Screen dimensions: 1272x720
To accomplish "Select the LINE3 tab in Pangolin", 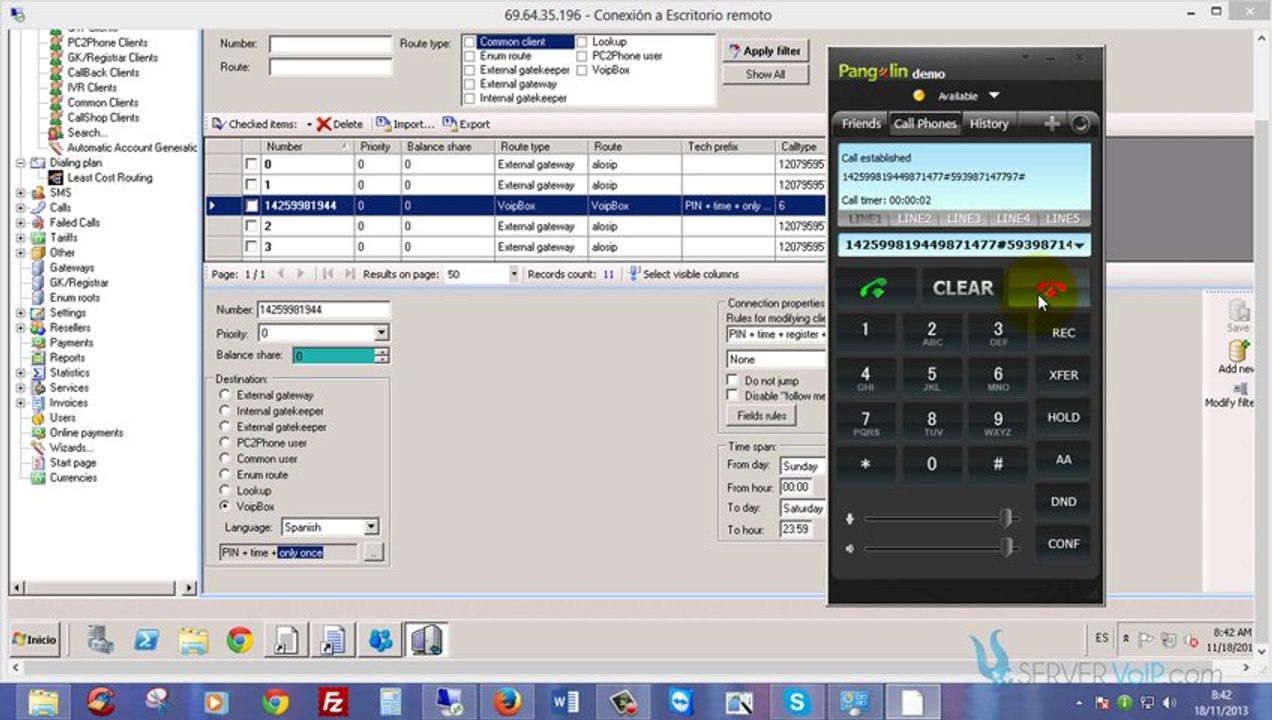I will click(x=964, y=218).
